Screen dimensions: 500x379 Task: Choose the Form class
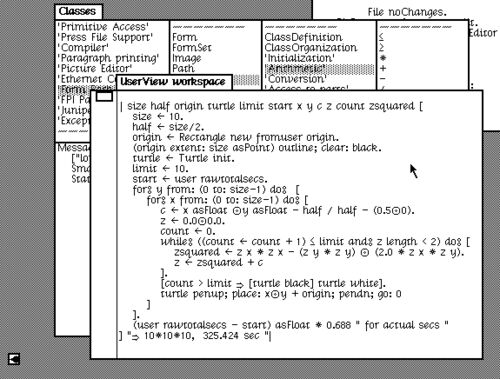[185, 37]
